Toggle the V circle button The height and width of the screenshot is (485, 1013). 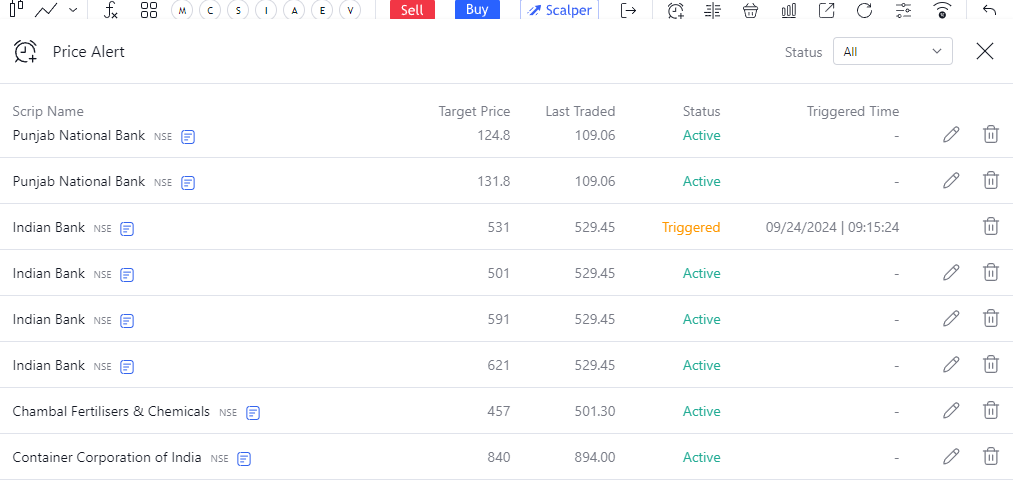[350, 10]
